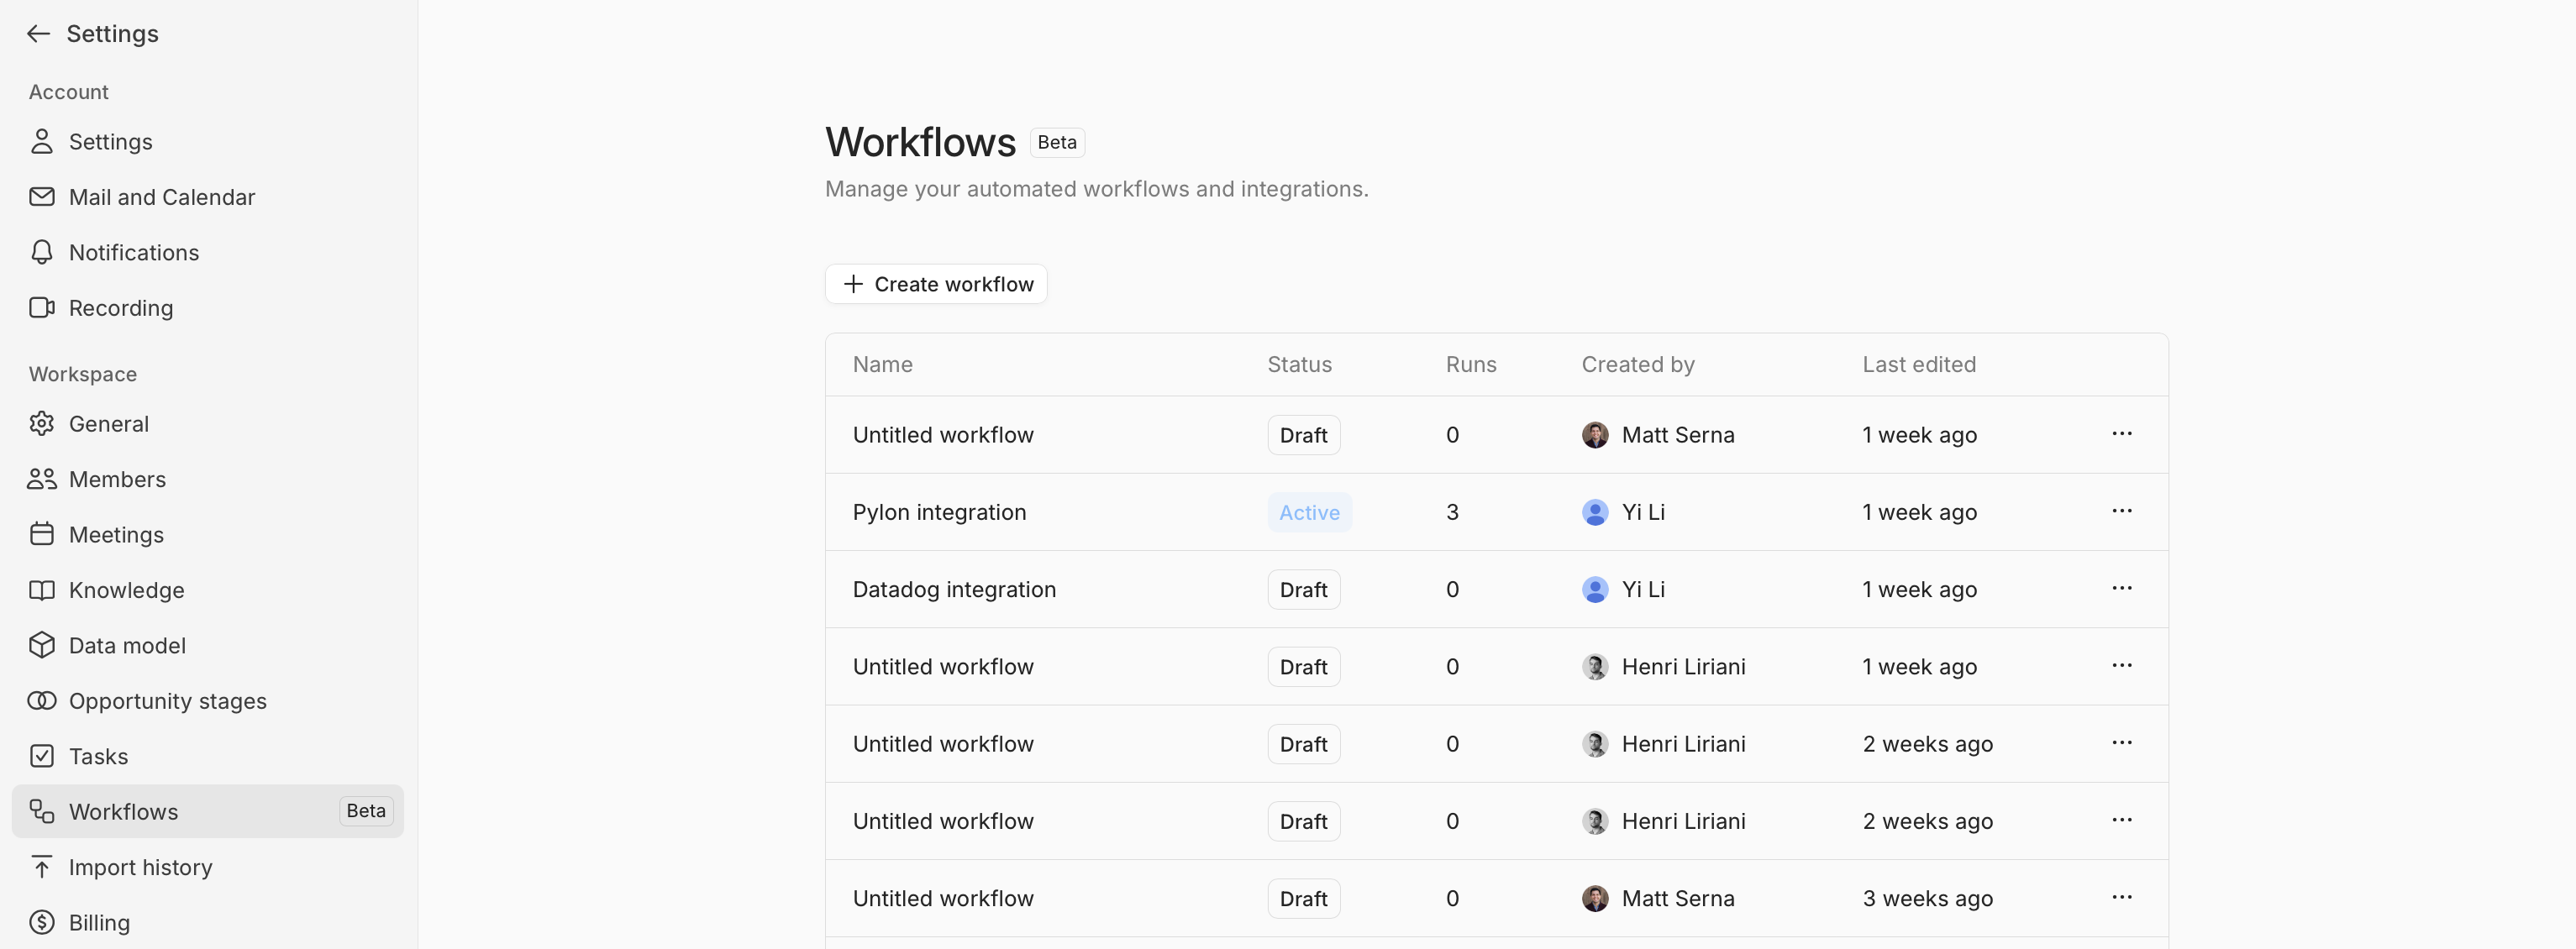Click the Meetings calendar icon
This screenshot has height=949, width=2576.
(x=41, y=535)
